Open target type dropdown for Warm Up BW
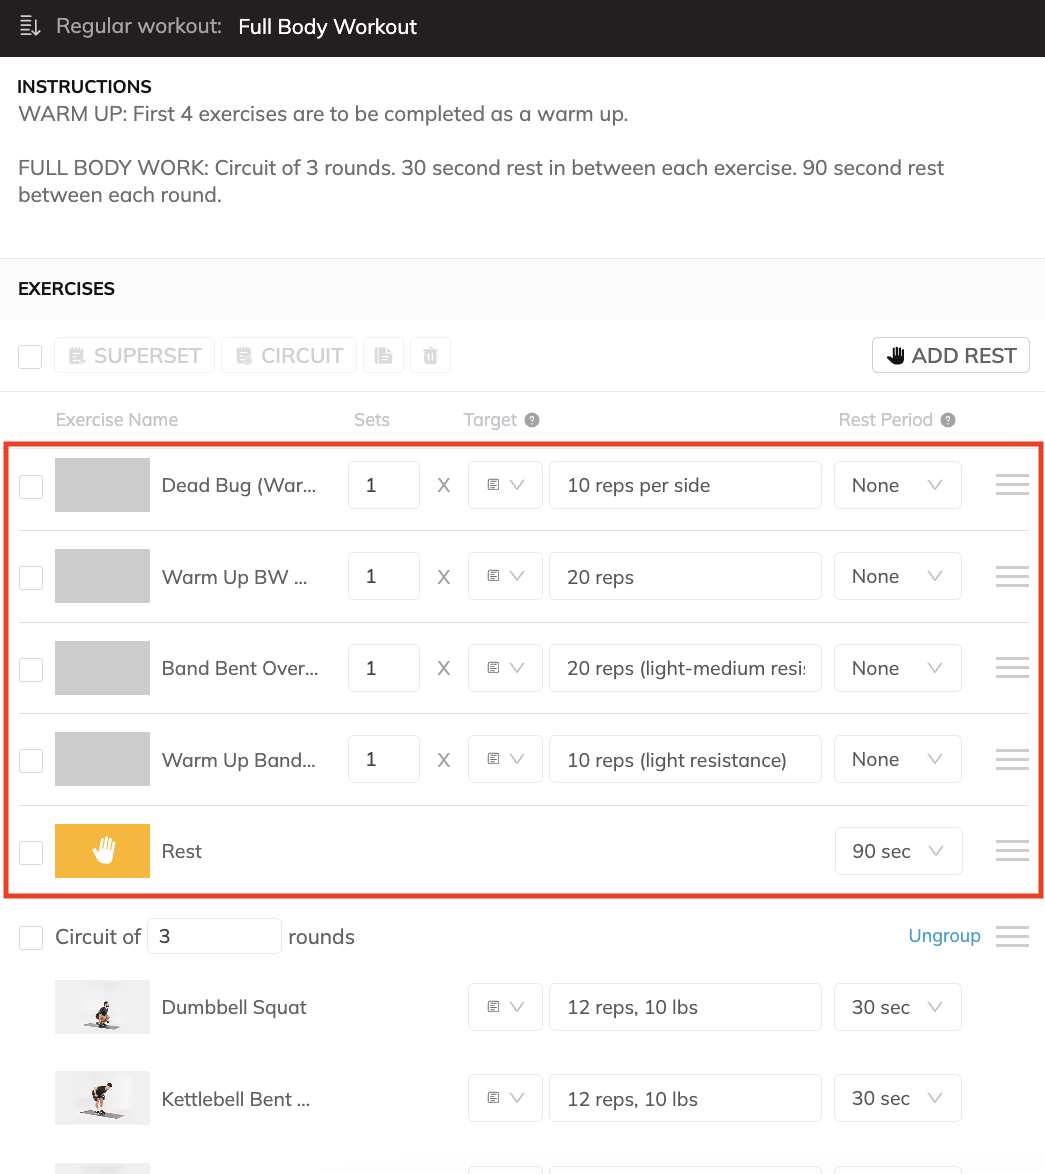This screenshot has width=1045, height=1174. pyautogui.click(x=505, y=577)
